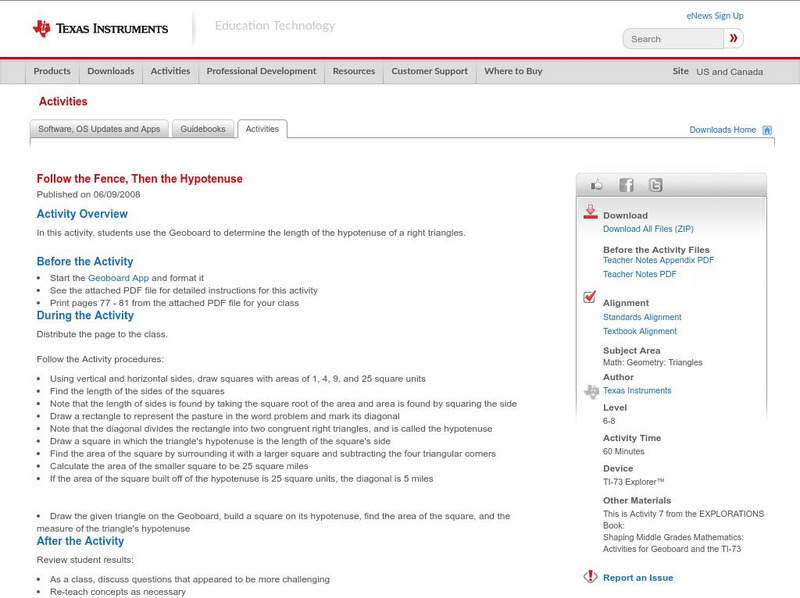Open the US and Canada site selector
The height and width of the screenshot is (598, 800).
(729, 72)
